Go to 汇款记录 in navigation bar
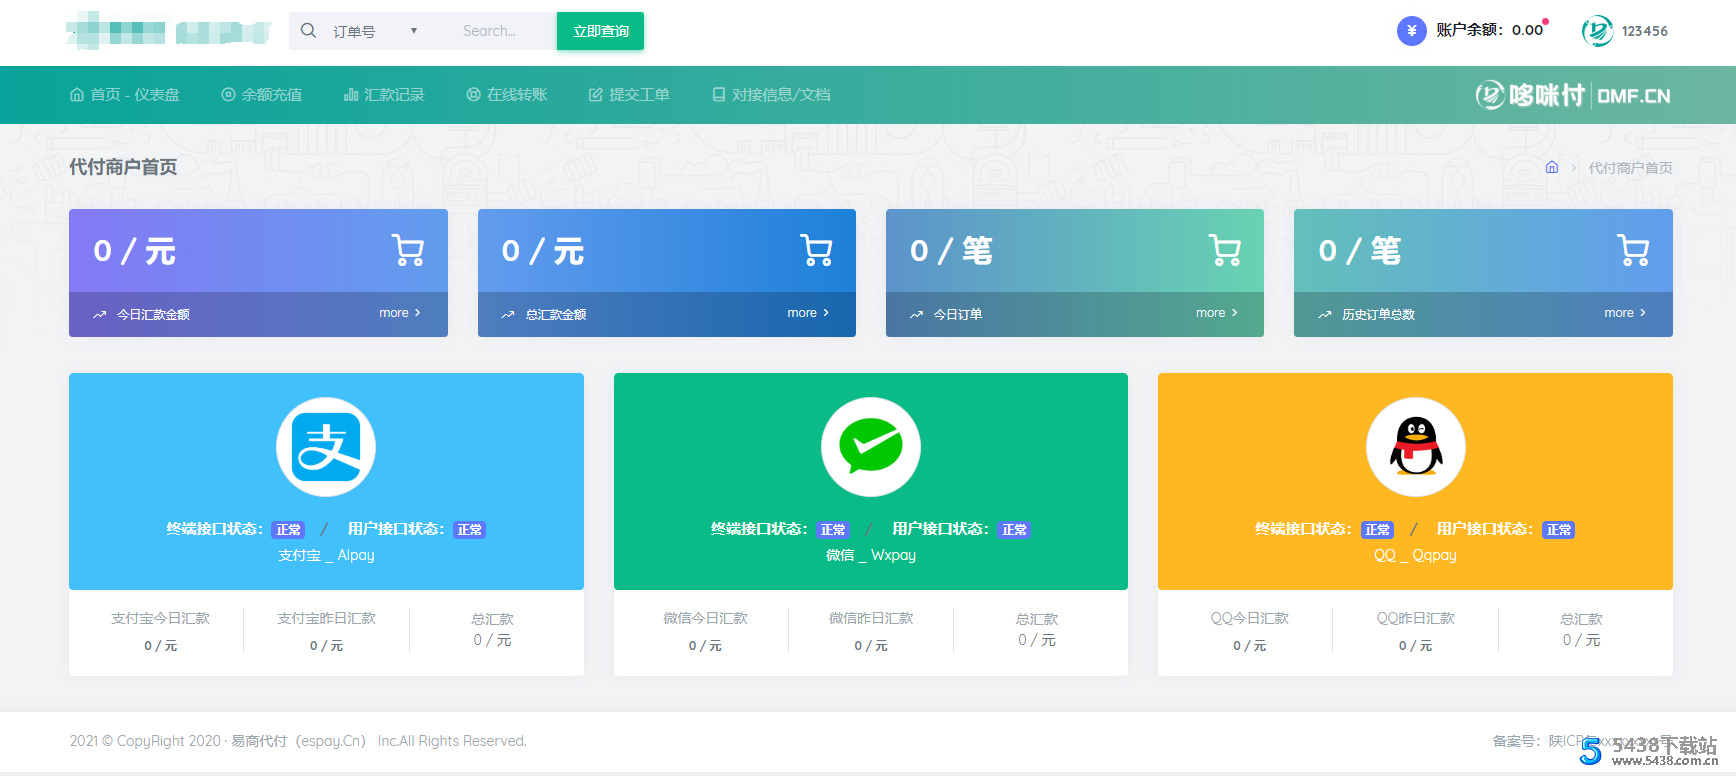The width and height of the screenshot is (1736, 776). click(384, 95)
